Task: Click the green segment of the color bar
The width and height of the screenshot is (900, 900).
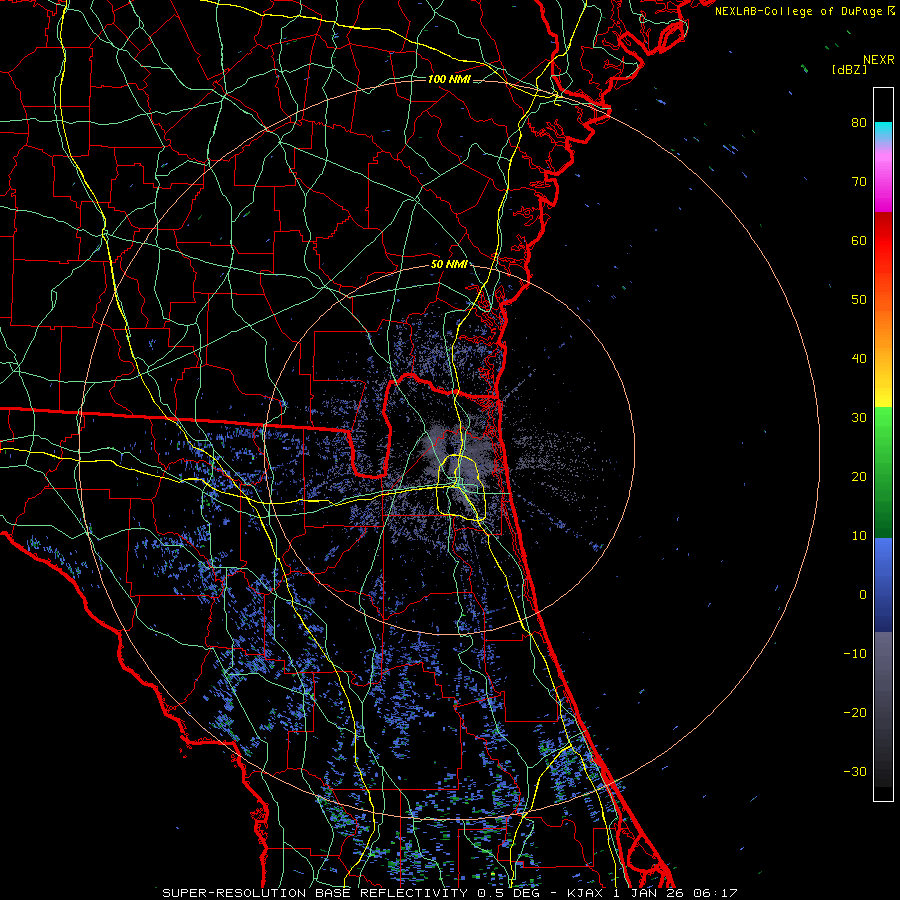Action: point(883,472)
